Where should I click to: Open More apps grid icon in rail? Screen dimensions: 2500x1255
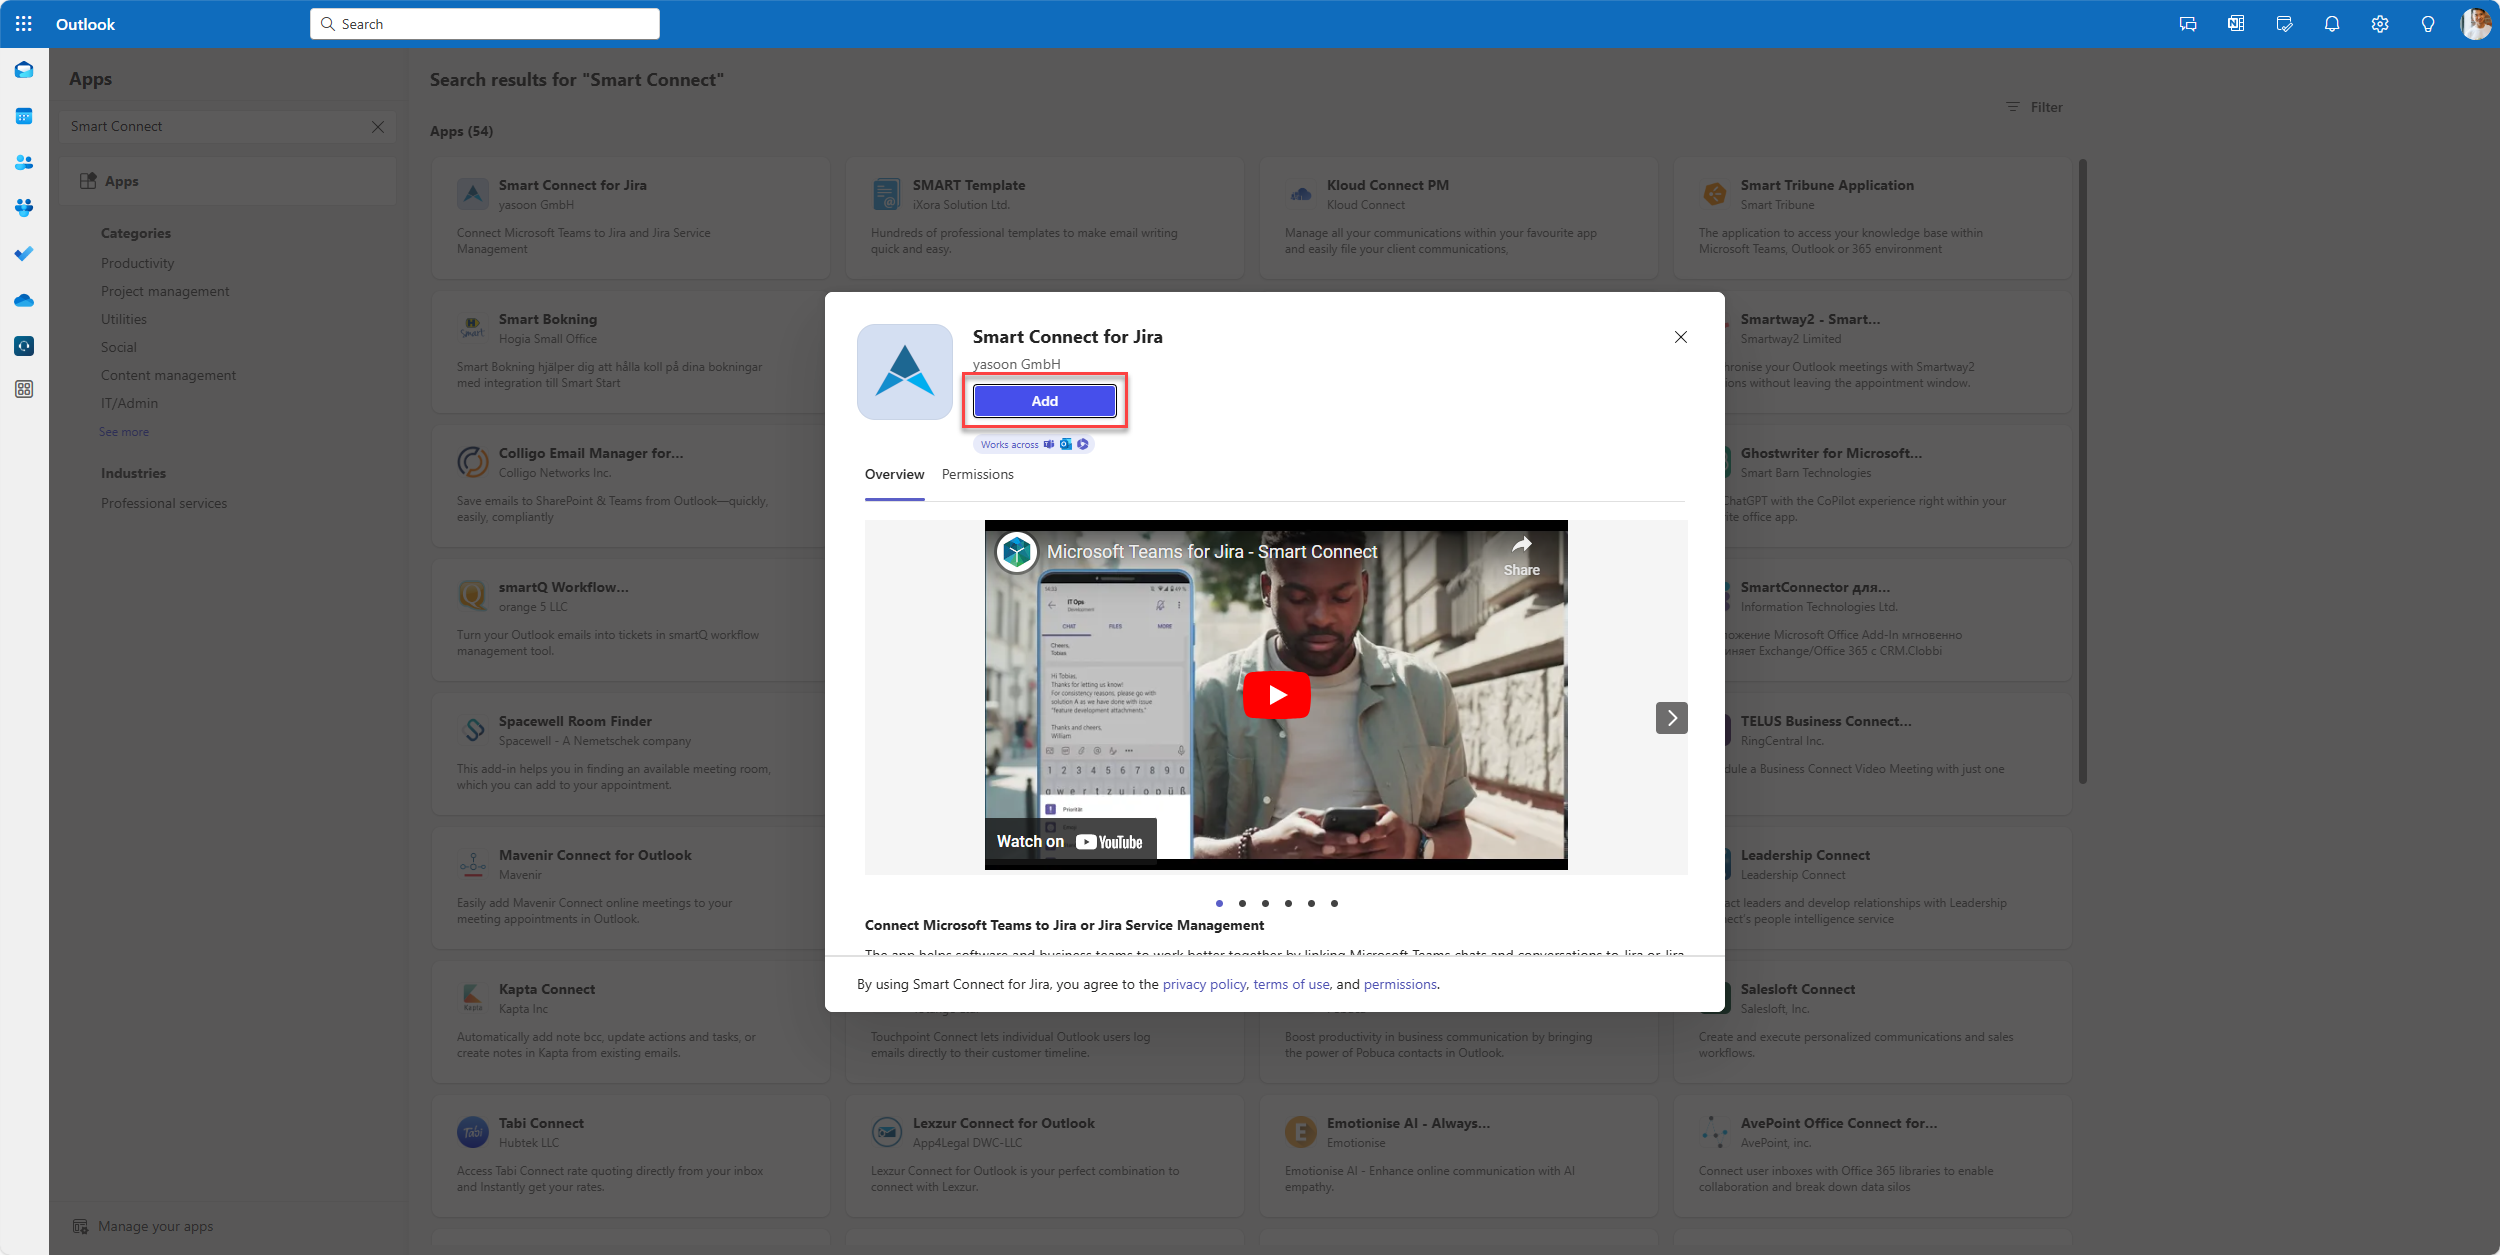coord(24,389)
